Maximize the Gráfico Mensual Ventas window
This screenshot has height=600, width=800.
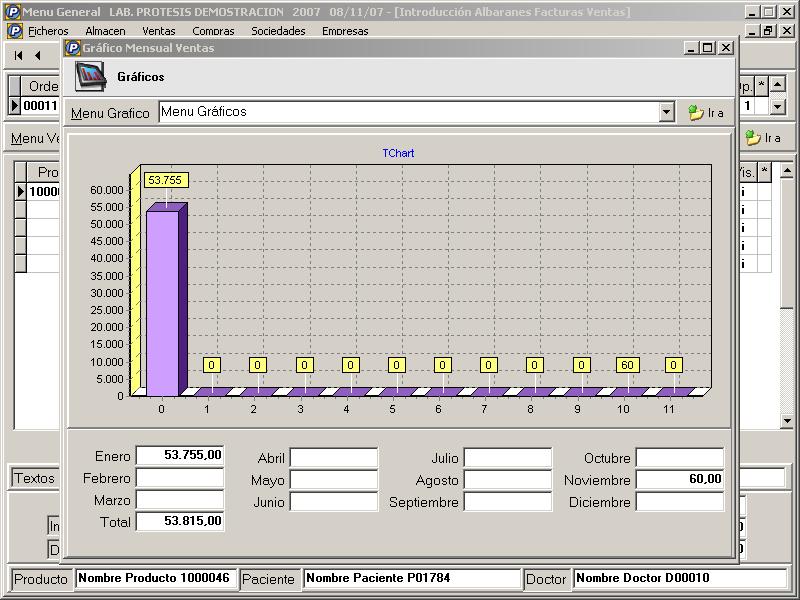[x=707, y=48]
